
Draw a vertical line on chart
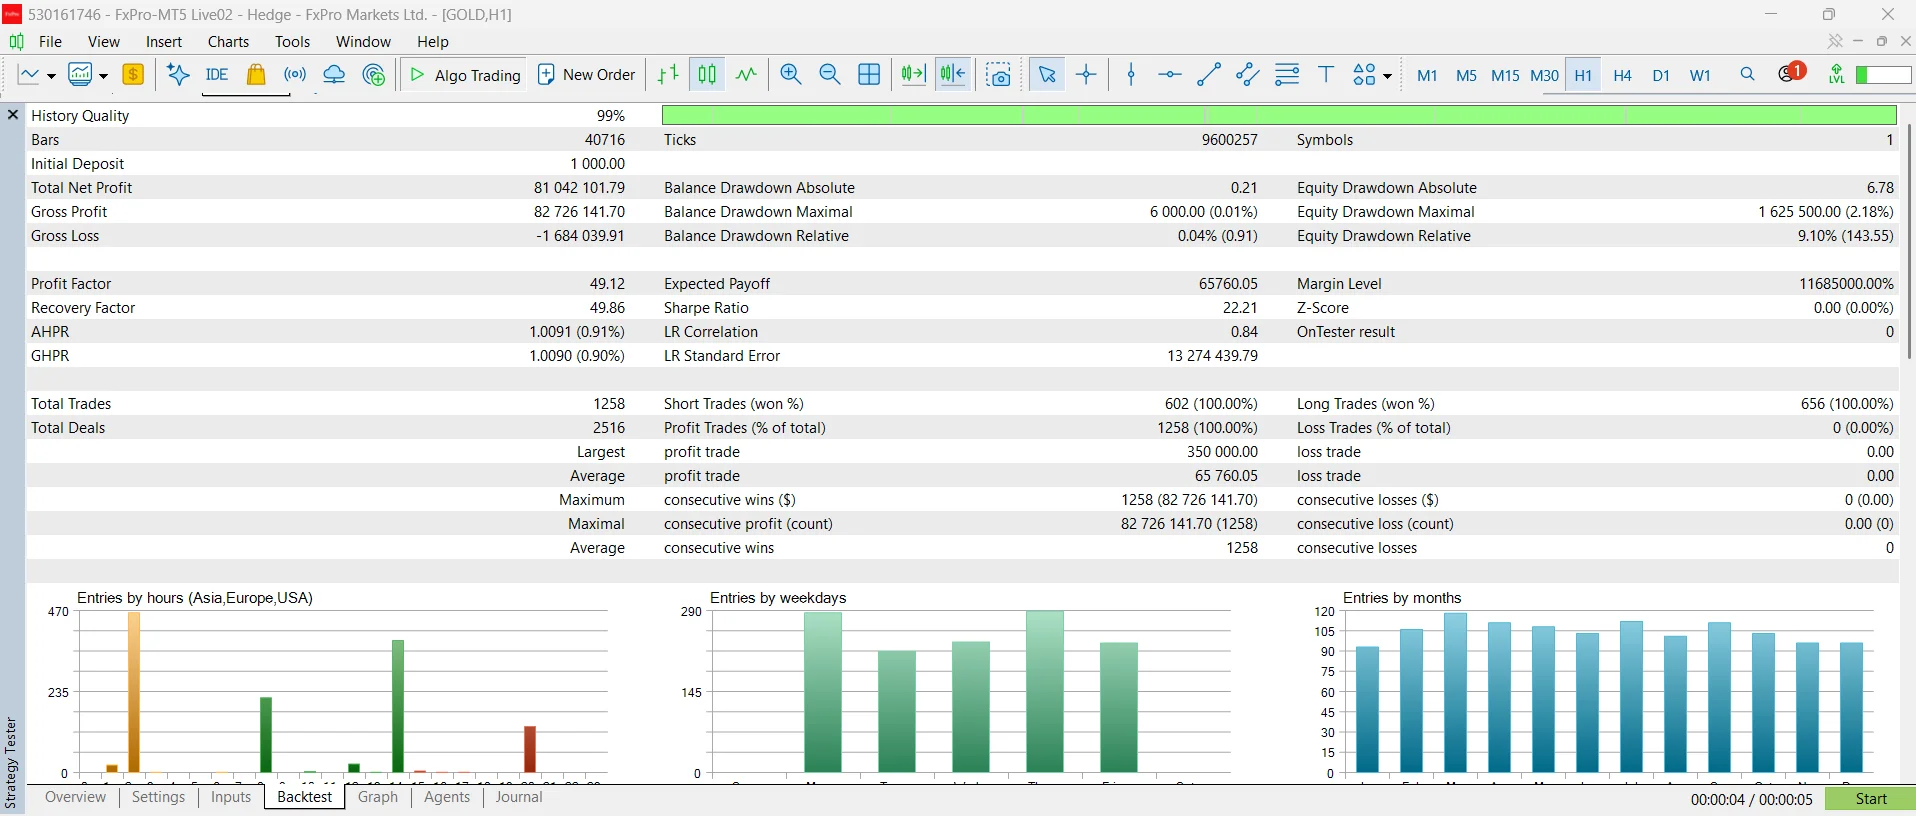1131,75
